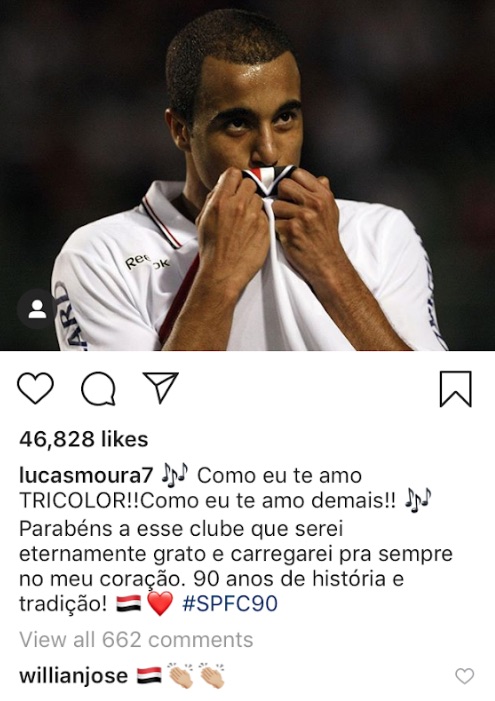View all 662 comments

pyautogui.click(x=136, y=640)
